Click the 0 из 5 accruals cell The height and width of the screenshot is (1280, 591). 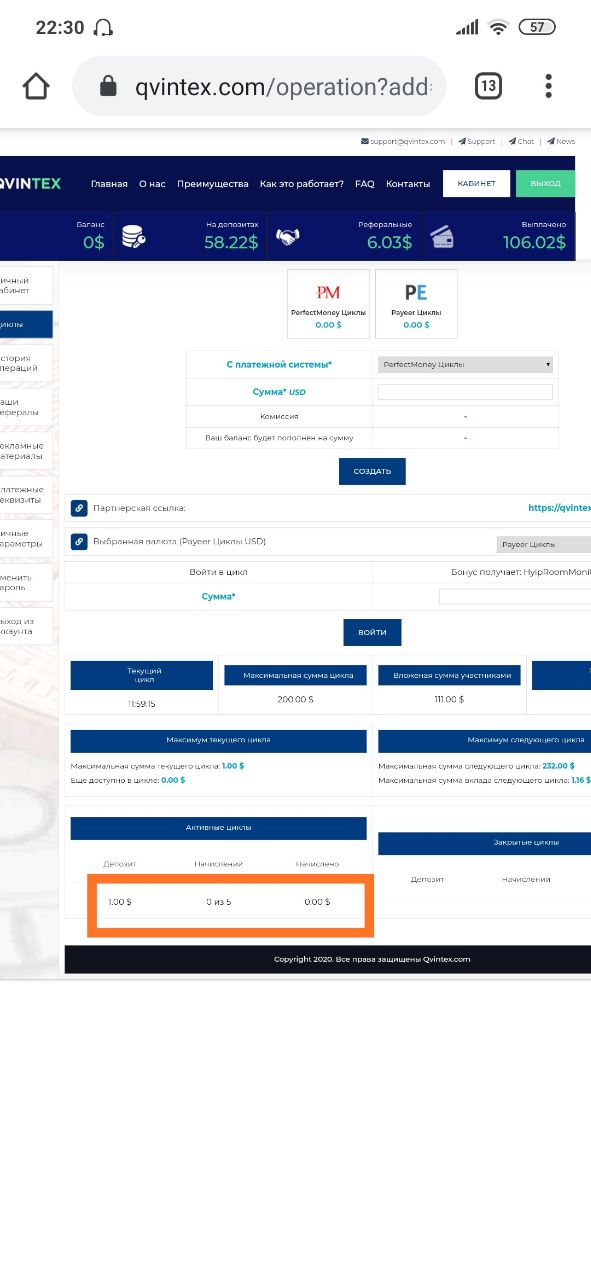click(x=219, y=902)
